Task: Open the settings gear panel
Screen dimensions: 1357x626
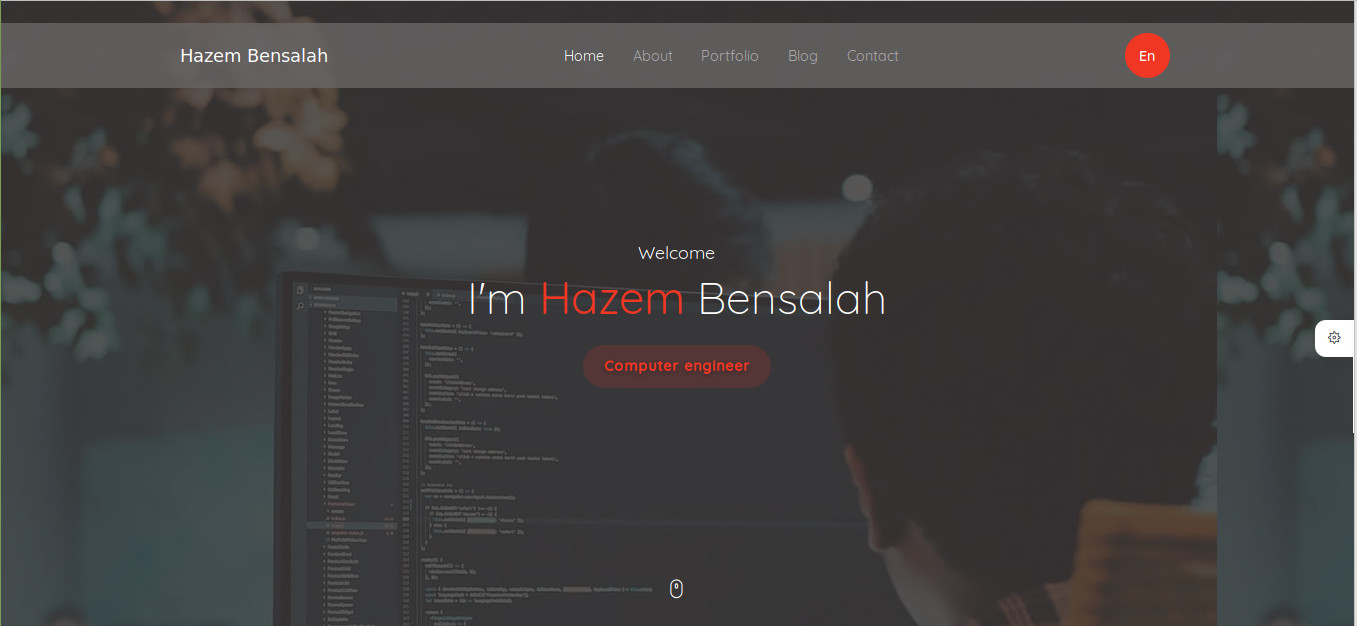Action: [x=1334, y=338]
